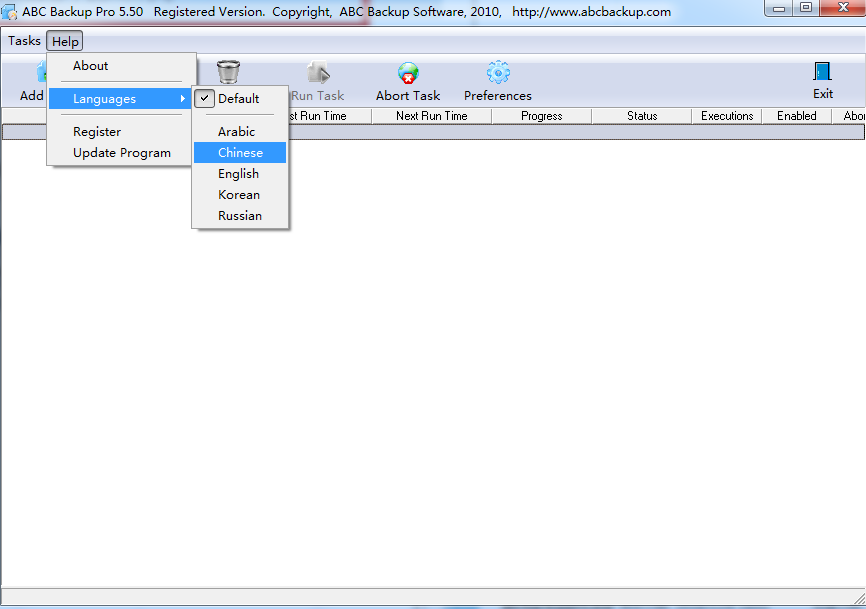Click the window resize grip corner
This screenshot has height=609, width=866.
859,599
